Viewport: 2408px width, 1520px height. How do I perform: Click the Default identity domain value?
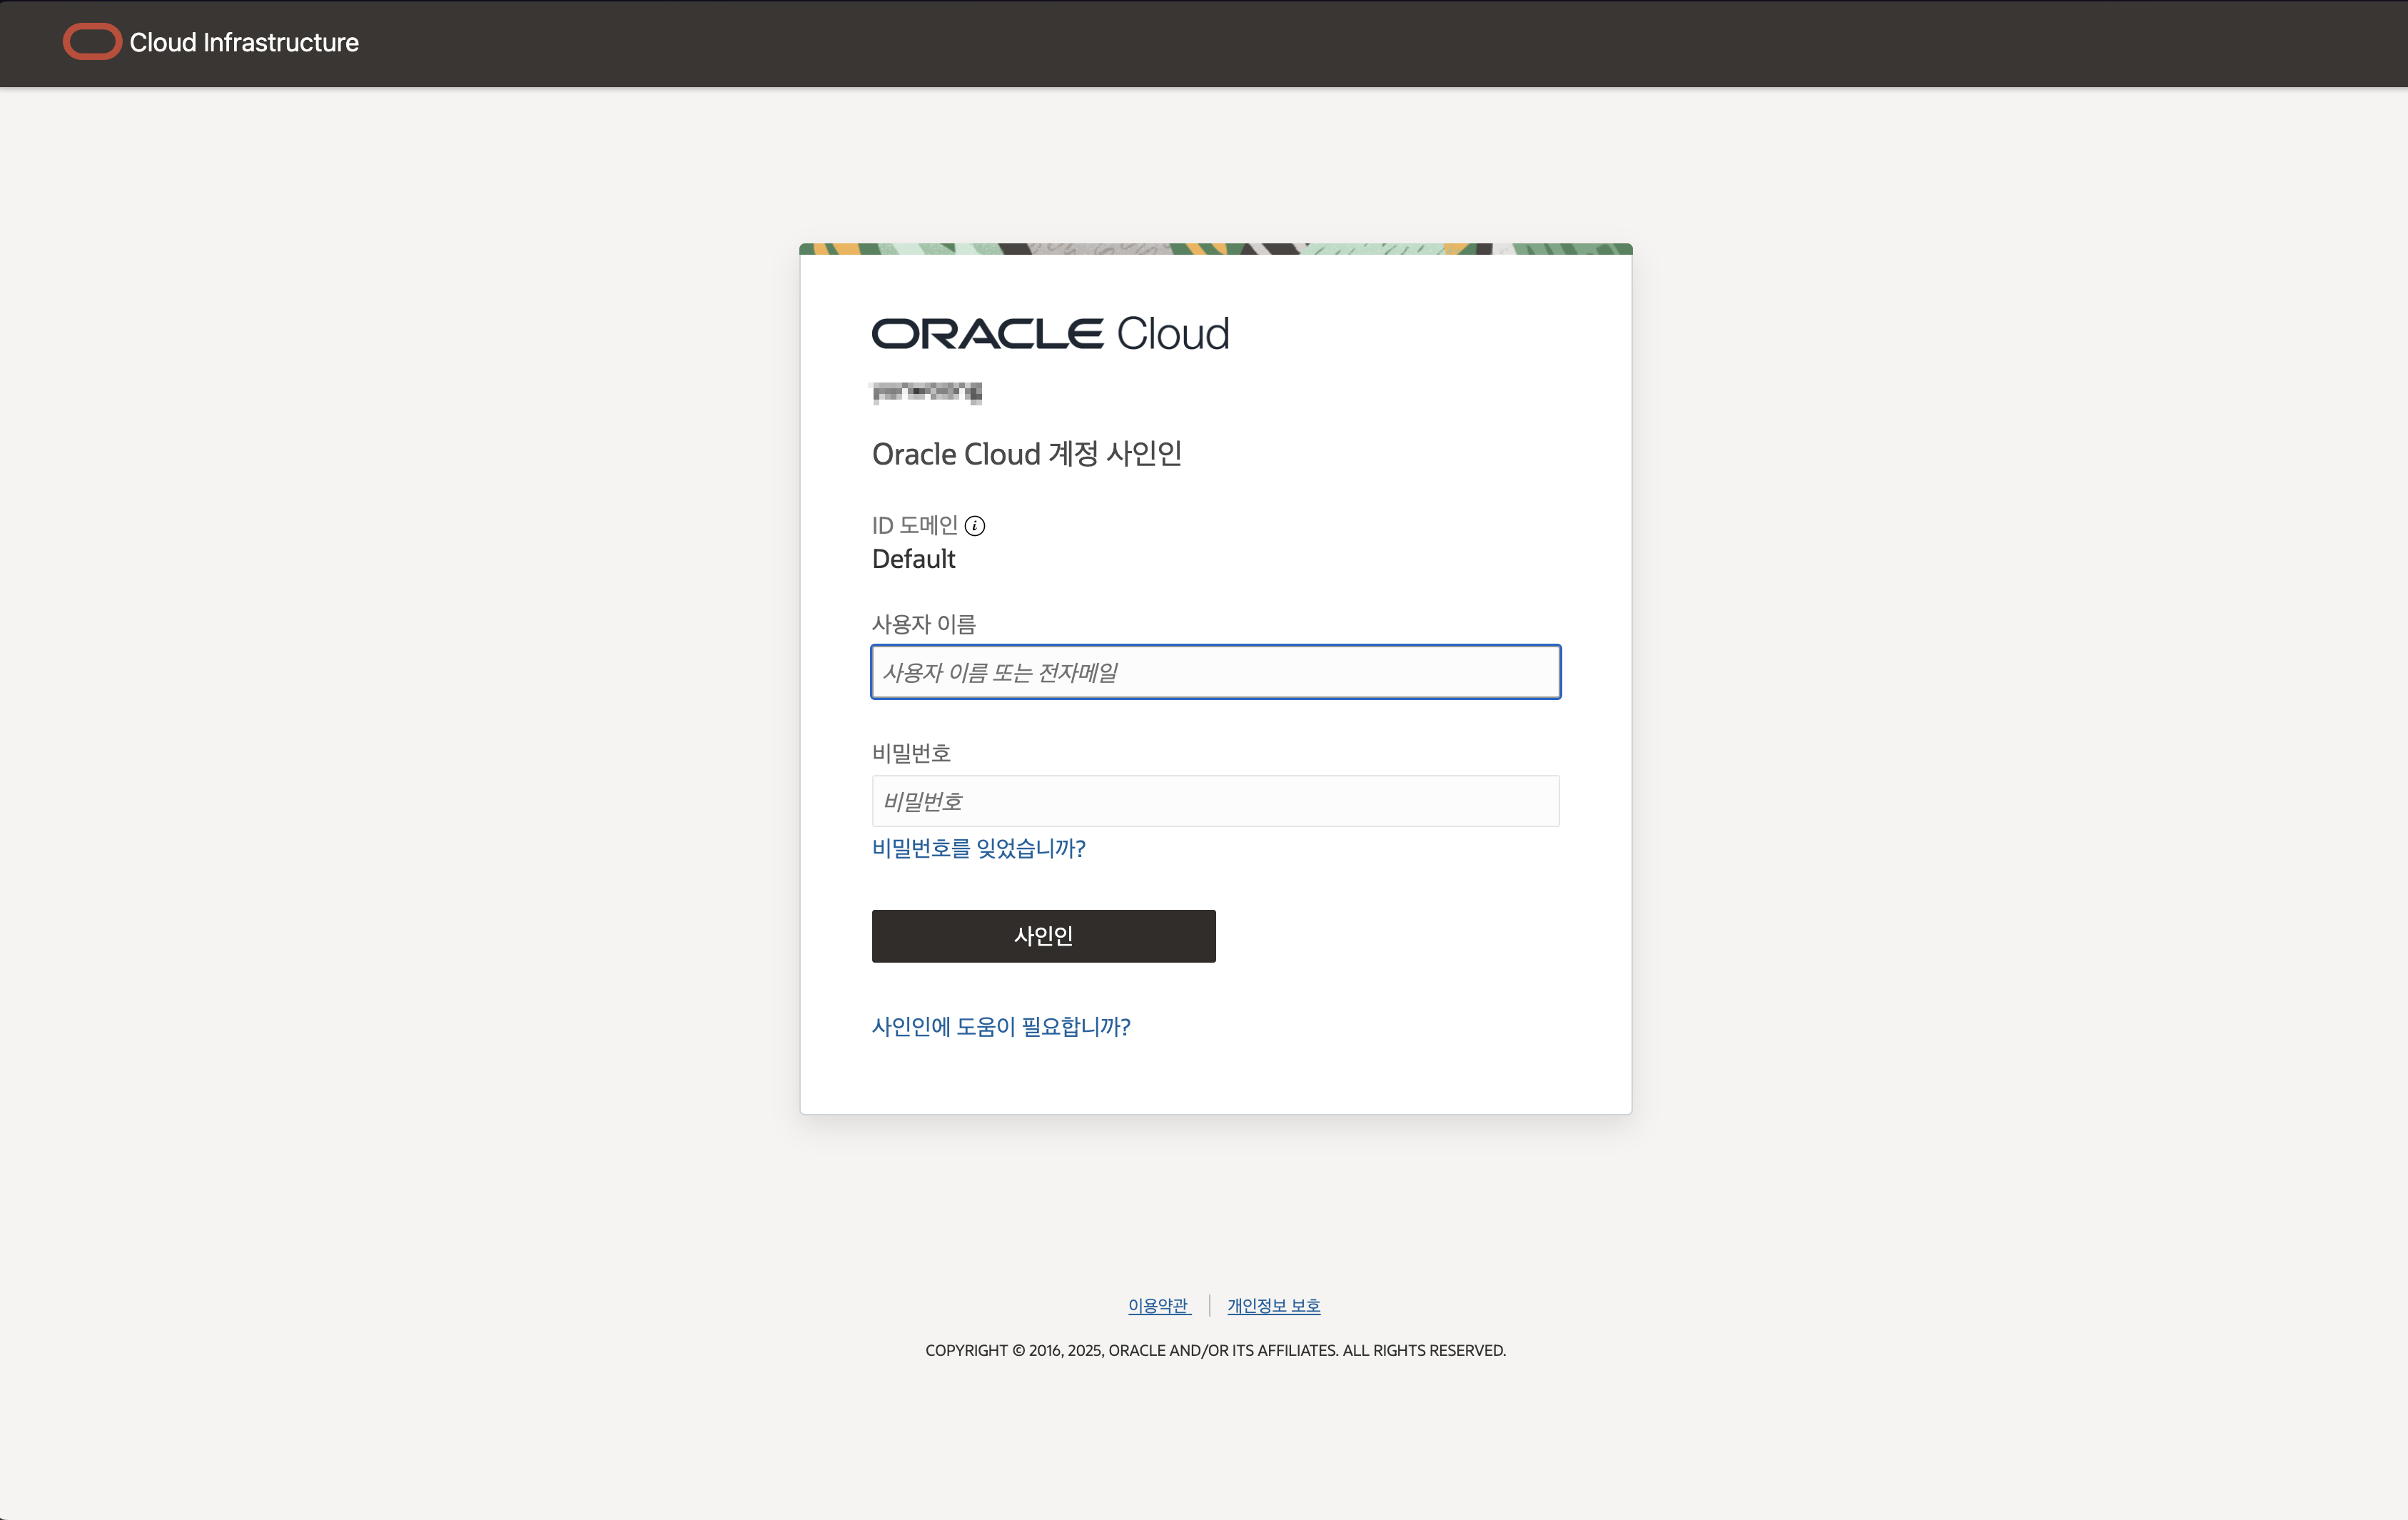913,559
